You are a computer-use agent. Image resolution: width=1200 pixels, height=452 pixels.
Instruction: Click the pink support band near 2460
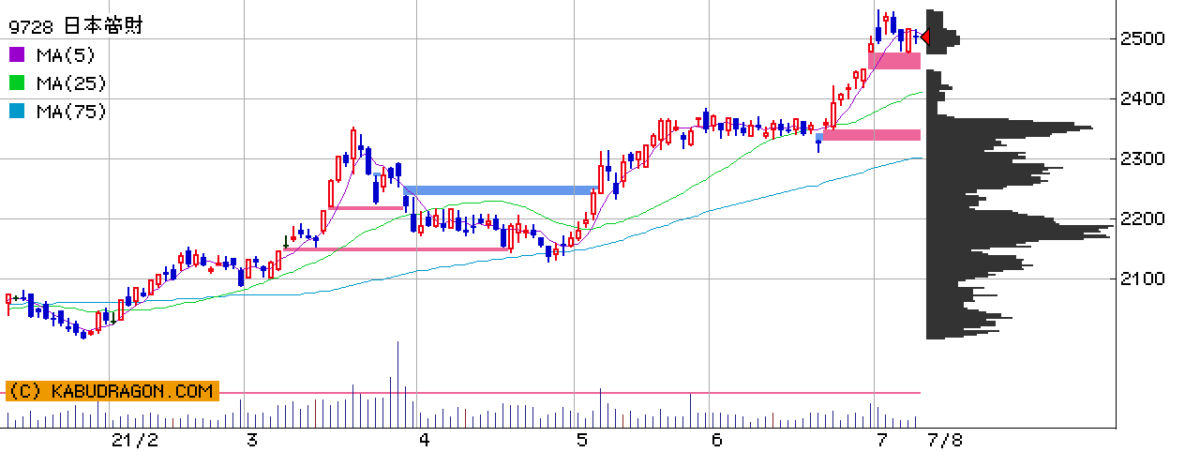(x=894, y=61)
